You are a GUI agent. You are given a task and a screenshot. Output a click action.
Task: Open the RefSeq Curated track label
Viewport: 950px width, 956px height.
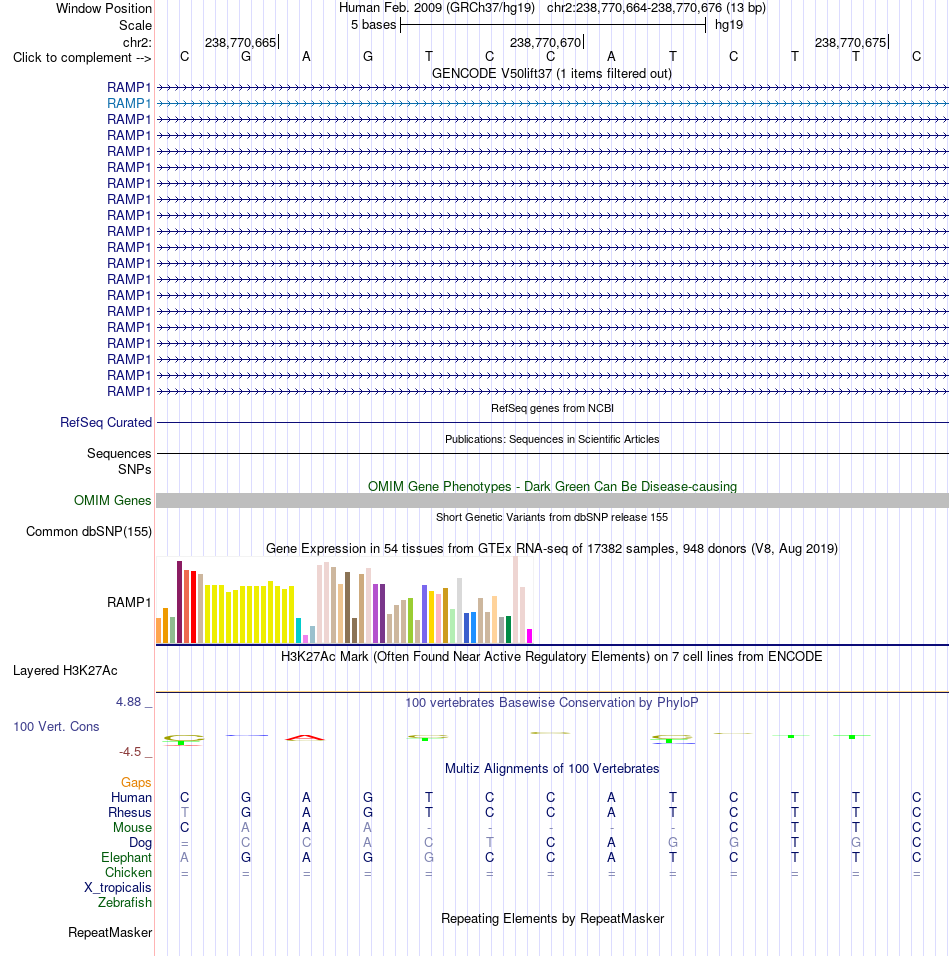[106, 422]
